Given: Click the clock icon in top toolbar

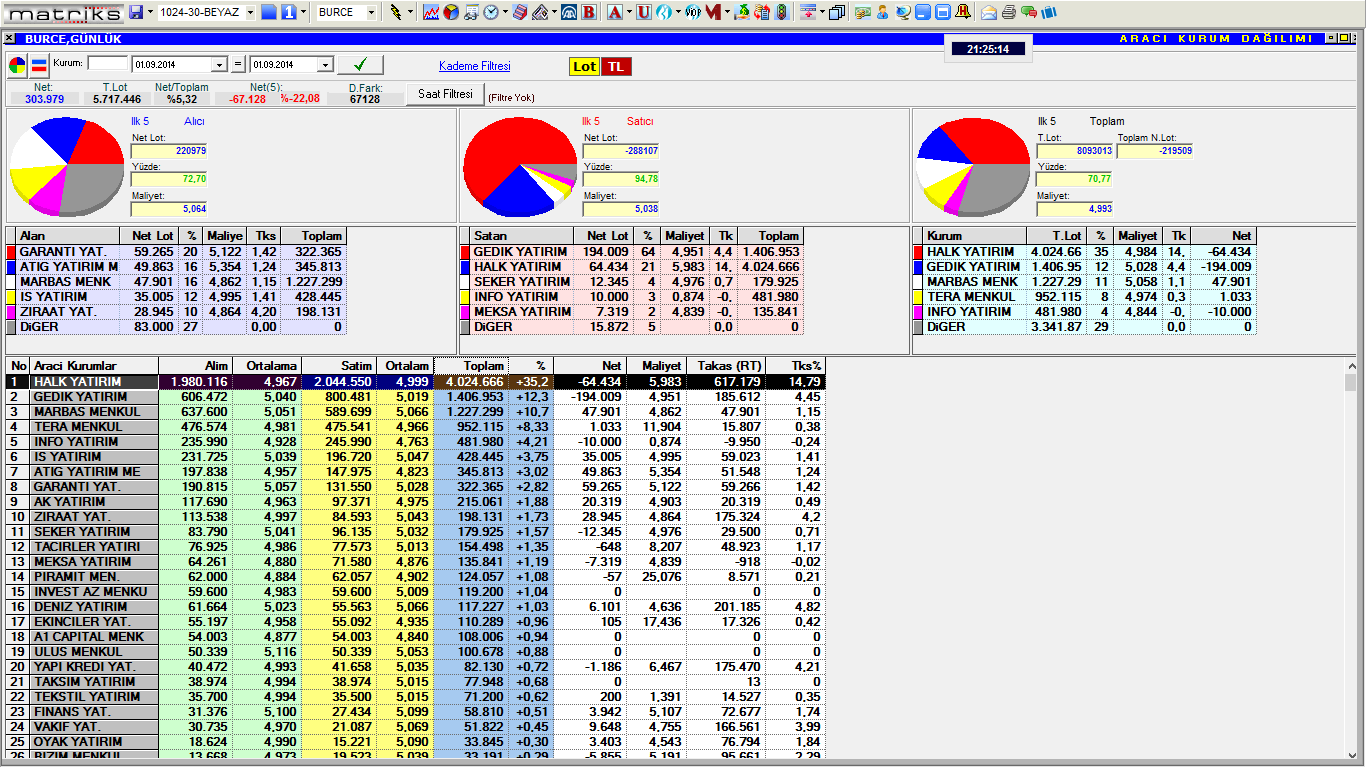Looking at the screenshot, I should coord(492,12).
